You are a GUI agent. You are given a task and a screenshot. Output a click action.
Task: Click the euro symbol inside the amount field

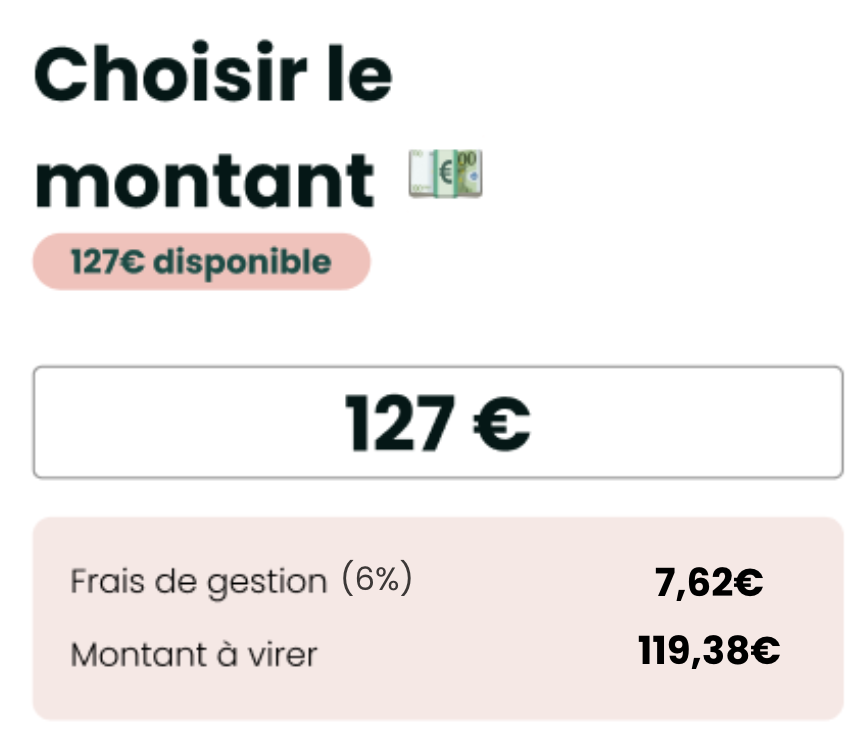tap(502, 422)
